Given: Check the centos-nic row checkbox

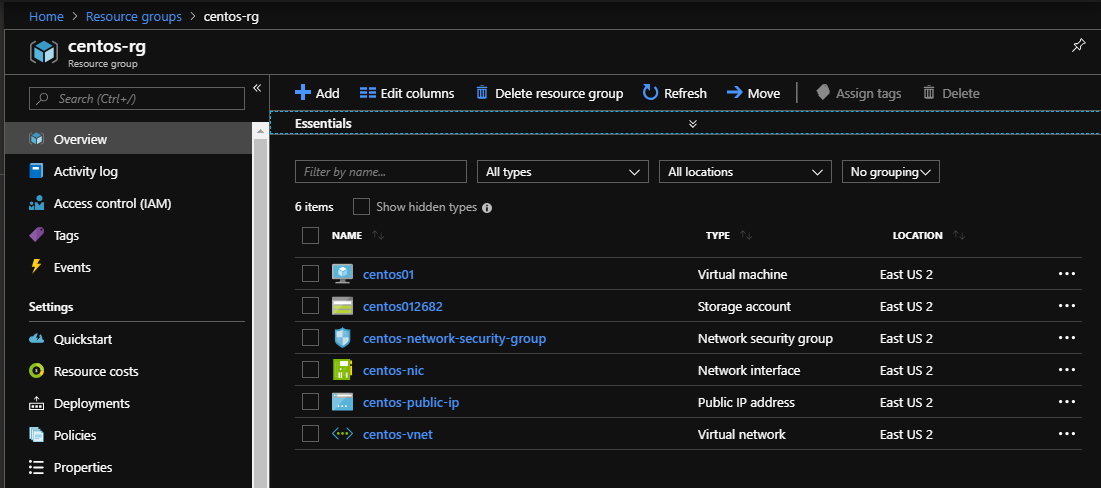Looking at the screenshot, I should click(x=310, y=370).
